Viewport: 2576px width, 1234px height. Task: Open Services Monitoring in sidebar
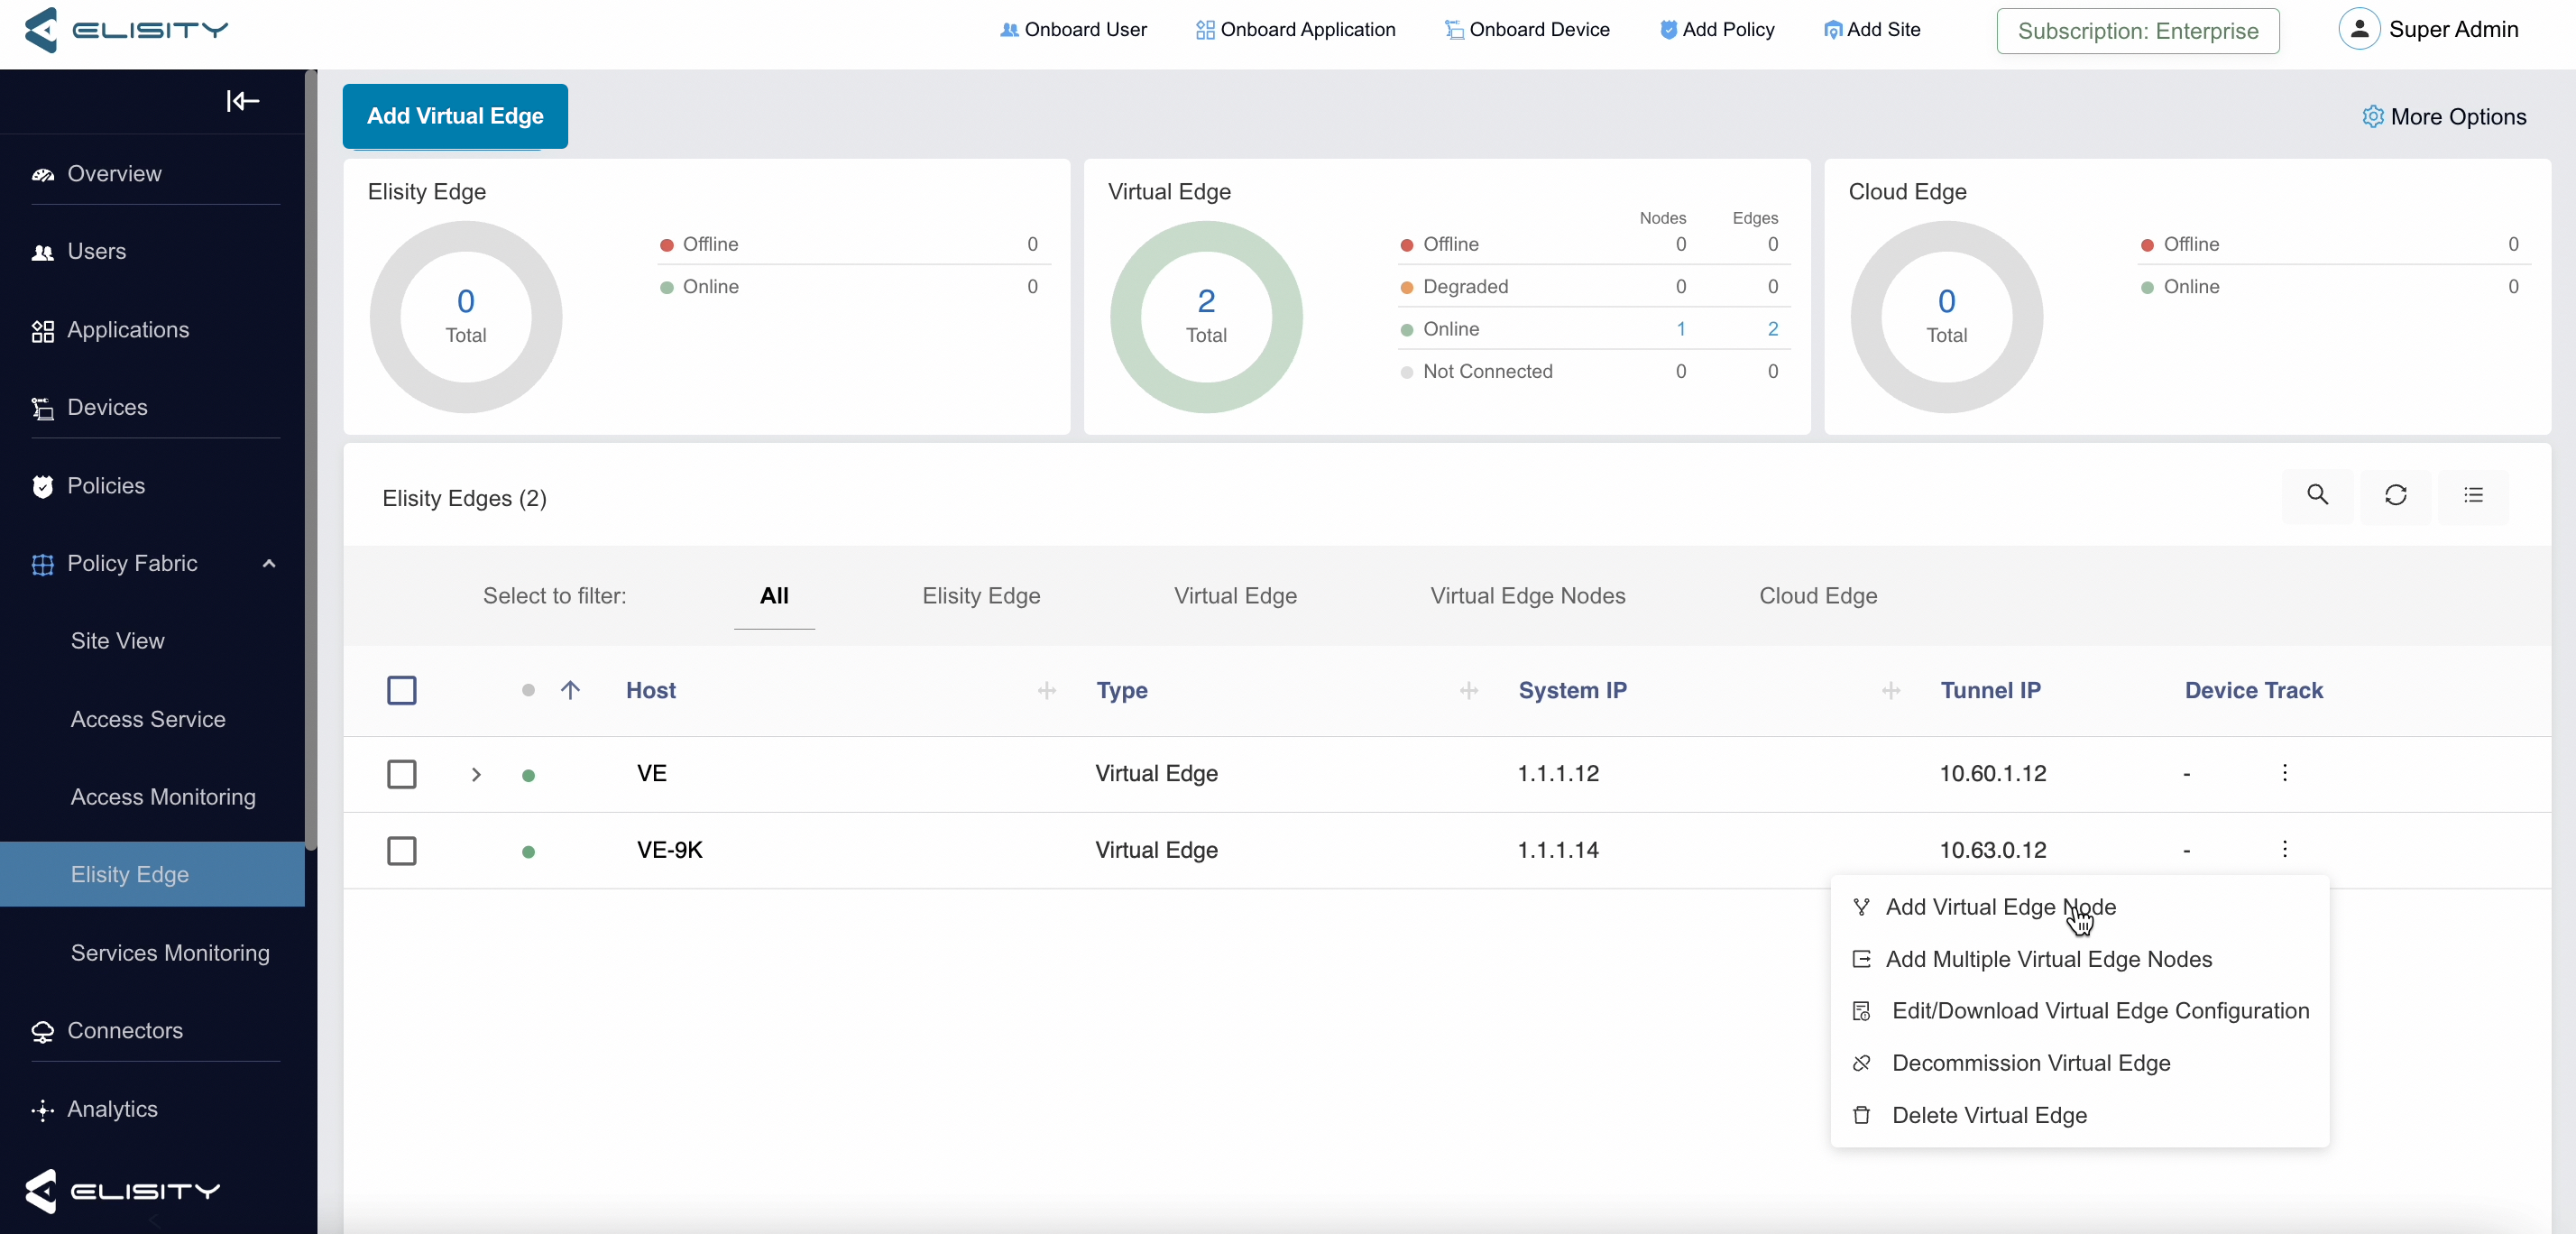170,953
